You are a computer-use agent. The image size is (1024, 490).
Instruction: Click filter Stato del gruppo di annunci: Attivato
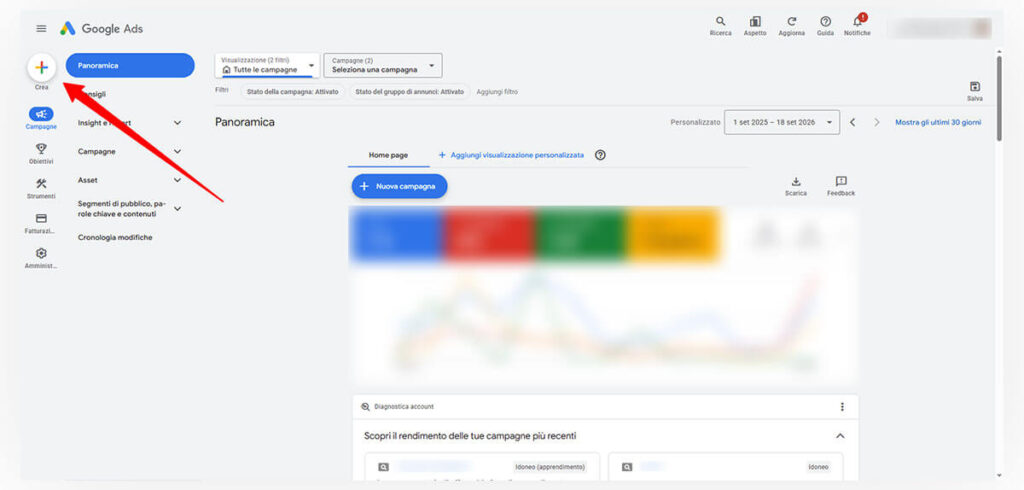409,92
